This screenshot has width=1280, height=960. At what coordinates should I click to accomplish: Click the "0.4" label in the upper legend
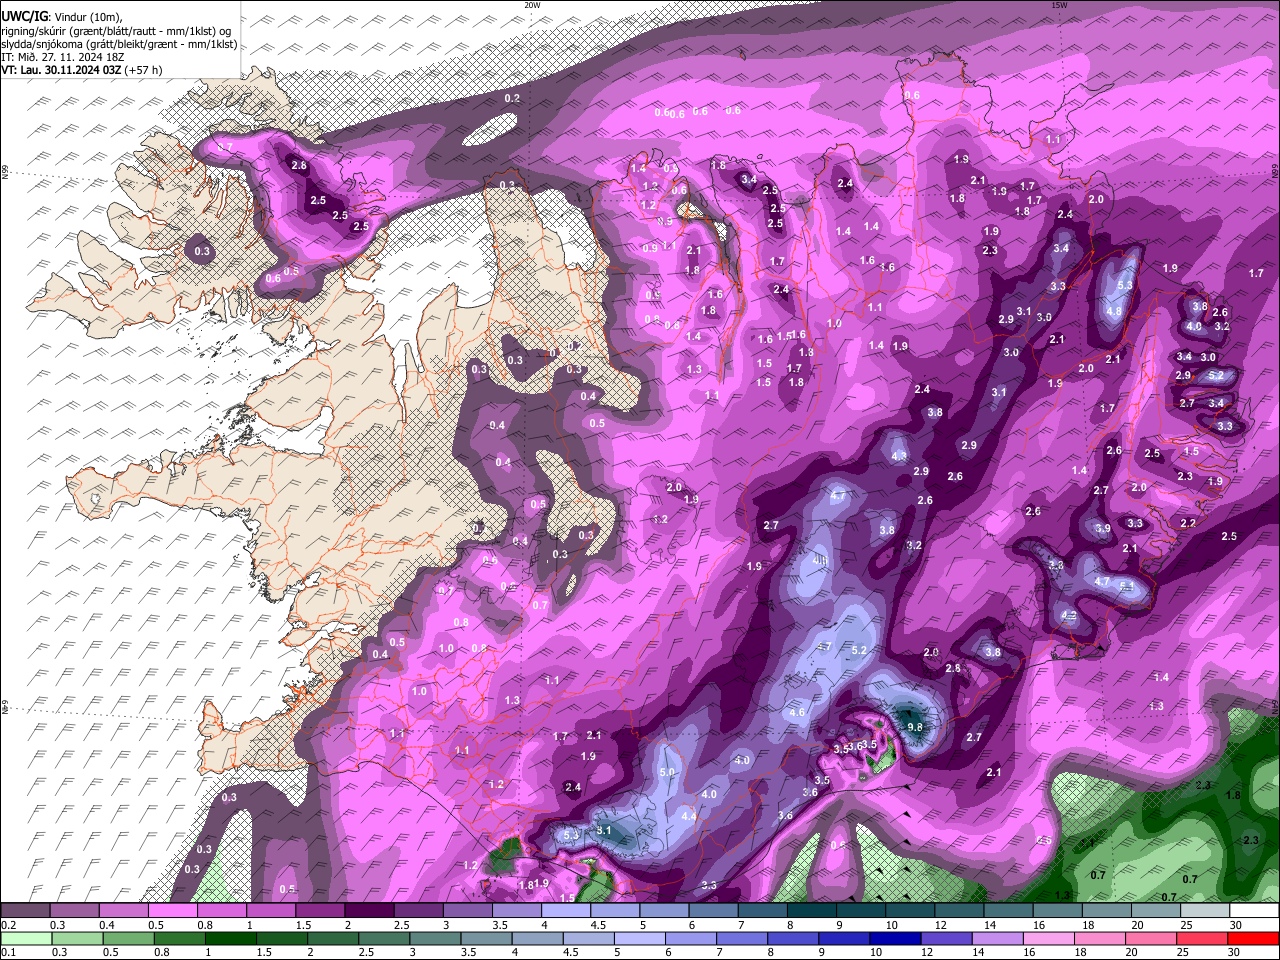[107, 925]
